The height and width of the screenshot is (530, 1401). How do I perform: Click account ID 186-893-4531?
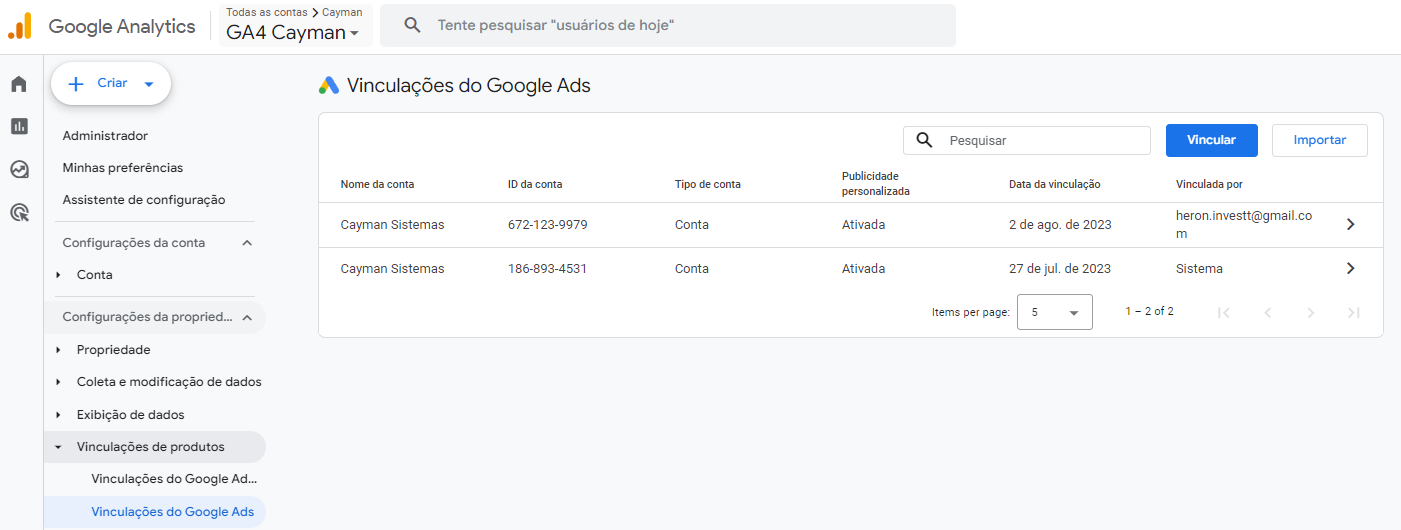pos(548,269)
